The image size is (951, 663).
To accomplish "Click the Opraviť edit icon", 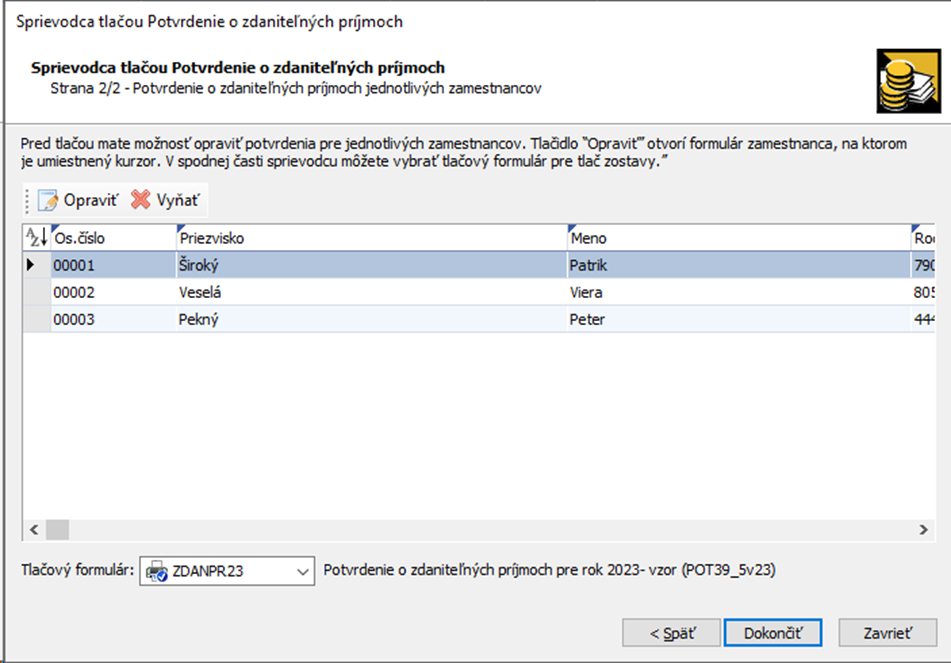I will click(x=48, y=201).
